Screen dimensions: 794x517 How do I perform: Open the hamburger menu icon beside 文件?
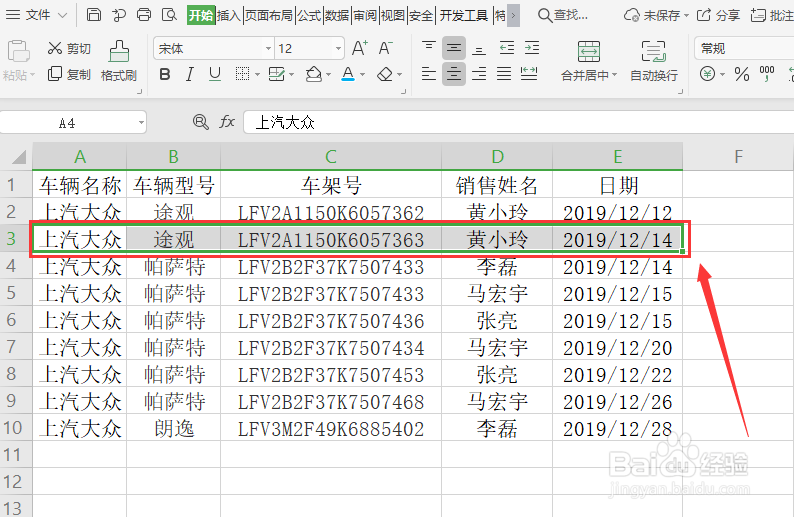coord(12,15)
